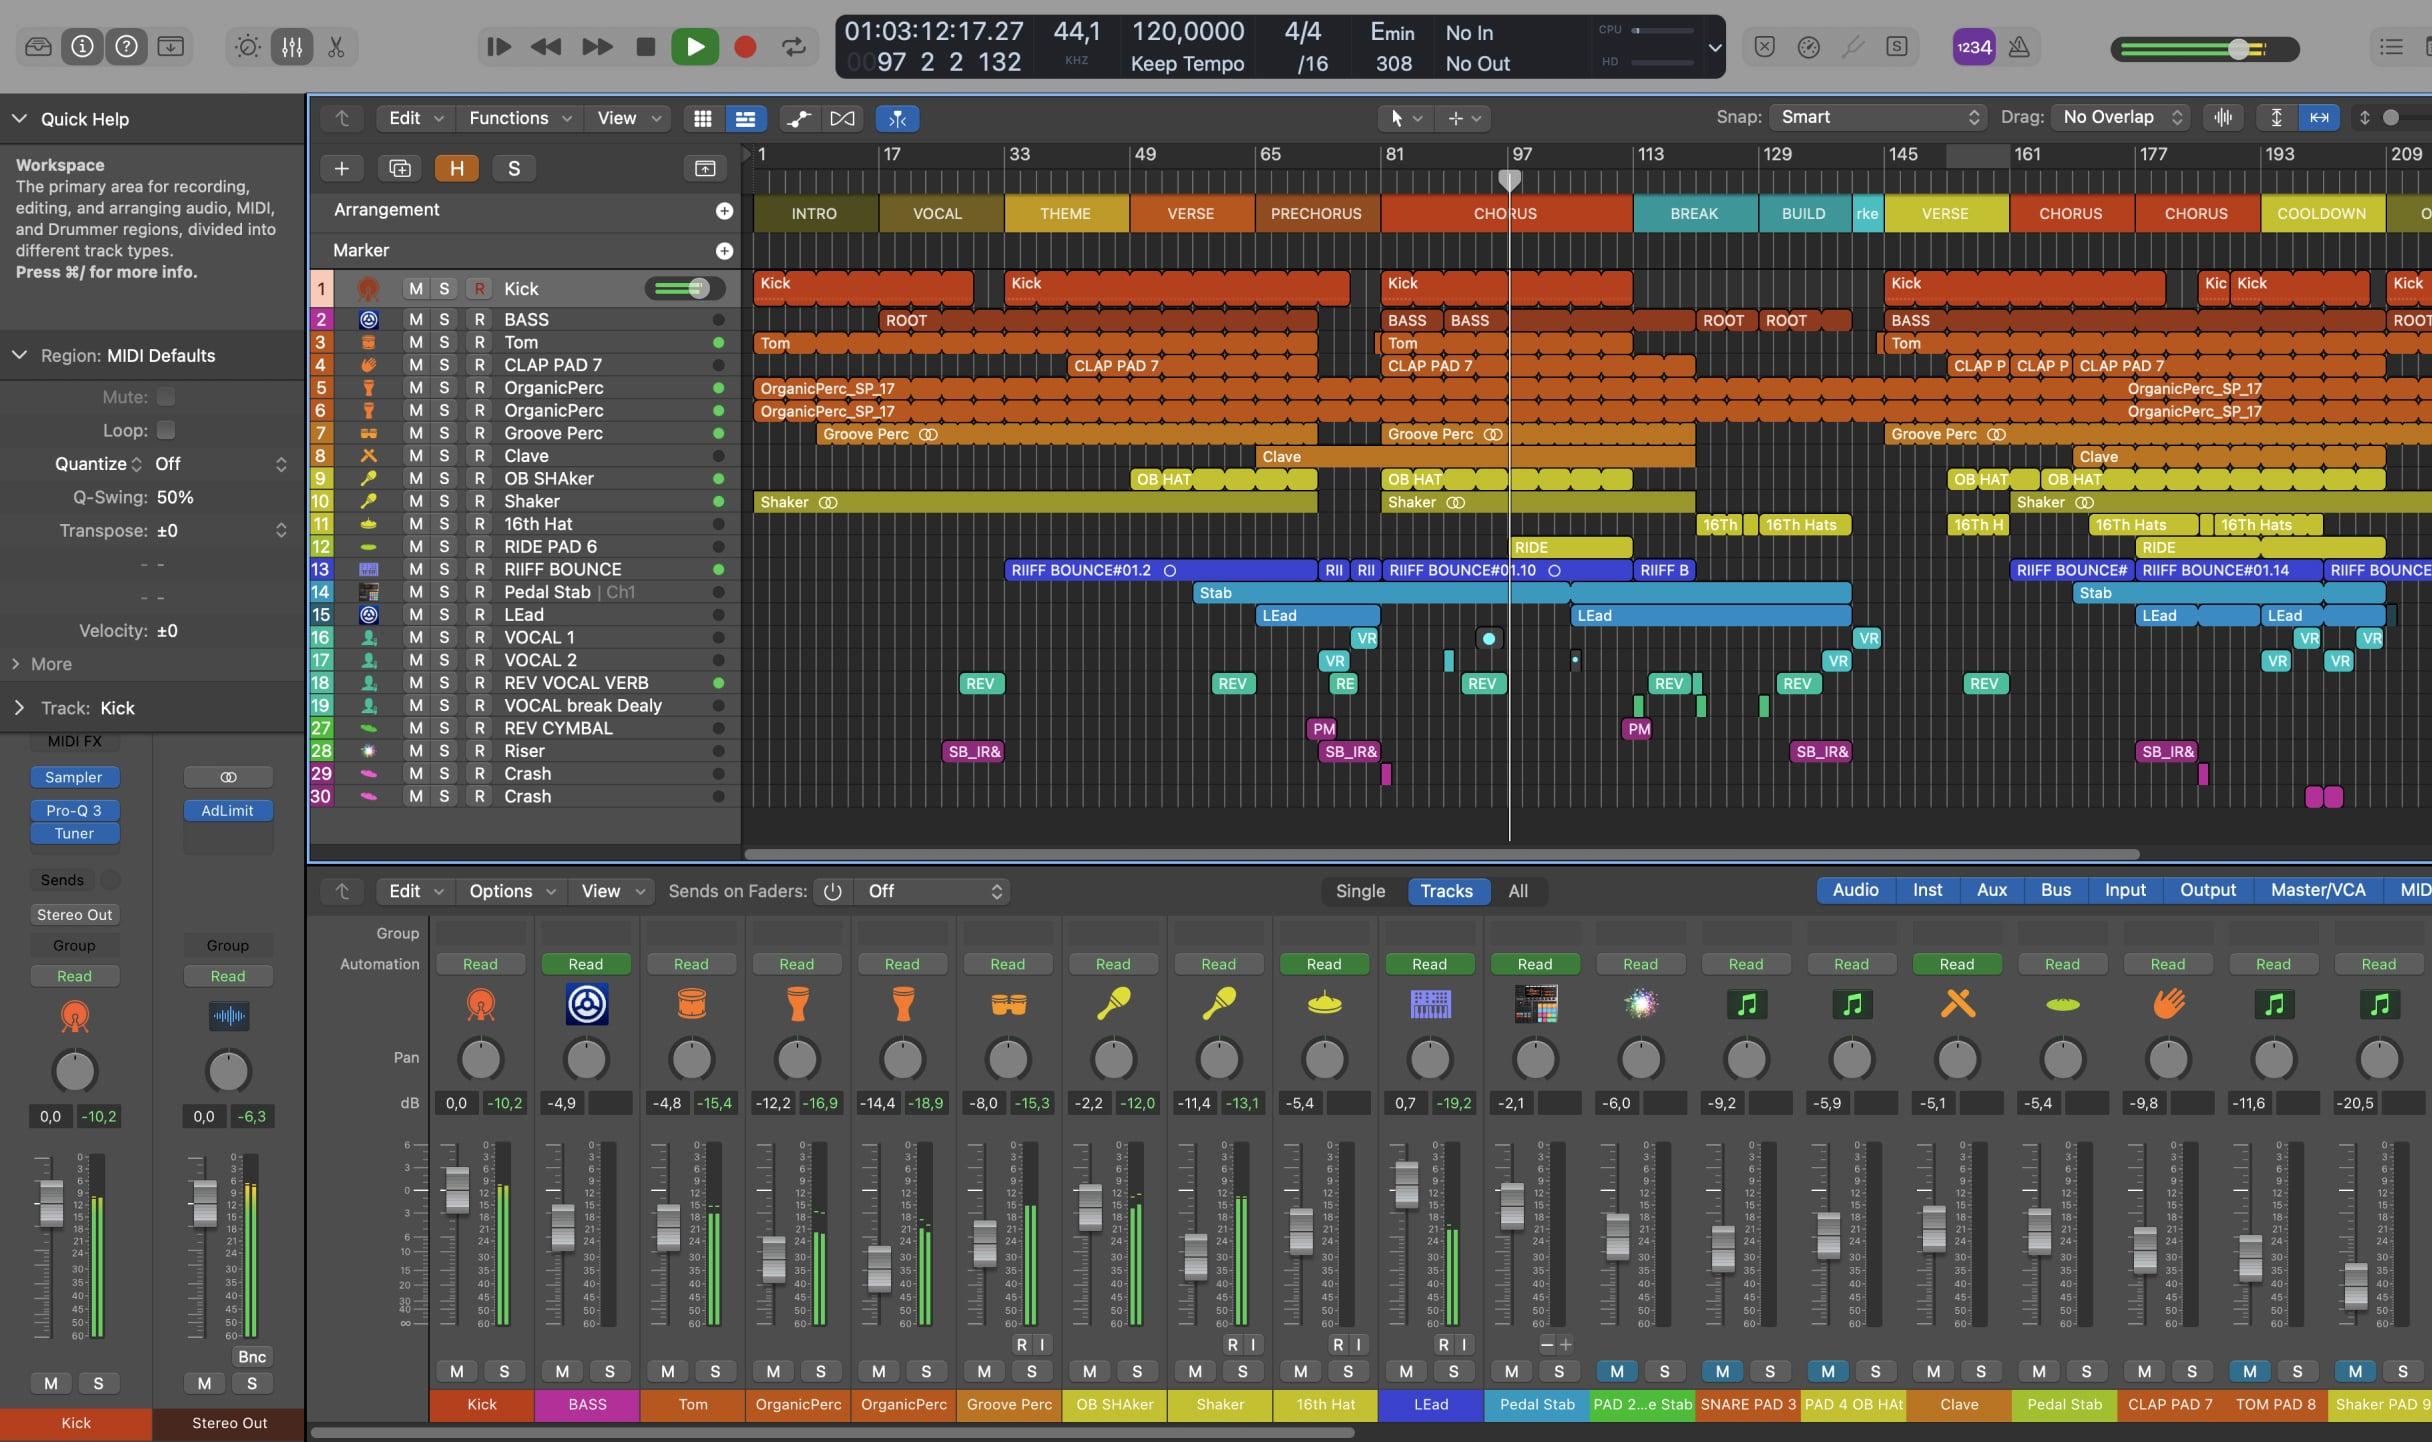Click the Rewind transport button
This screenshot has height=1442, width=2432.
[x=546, y=46]
